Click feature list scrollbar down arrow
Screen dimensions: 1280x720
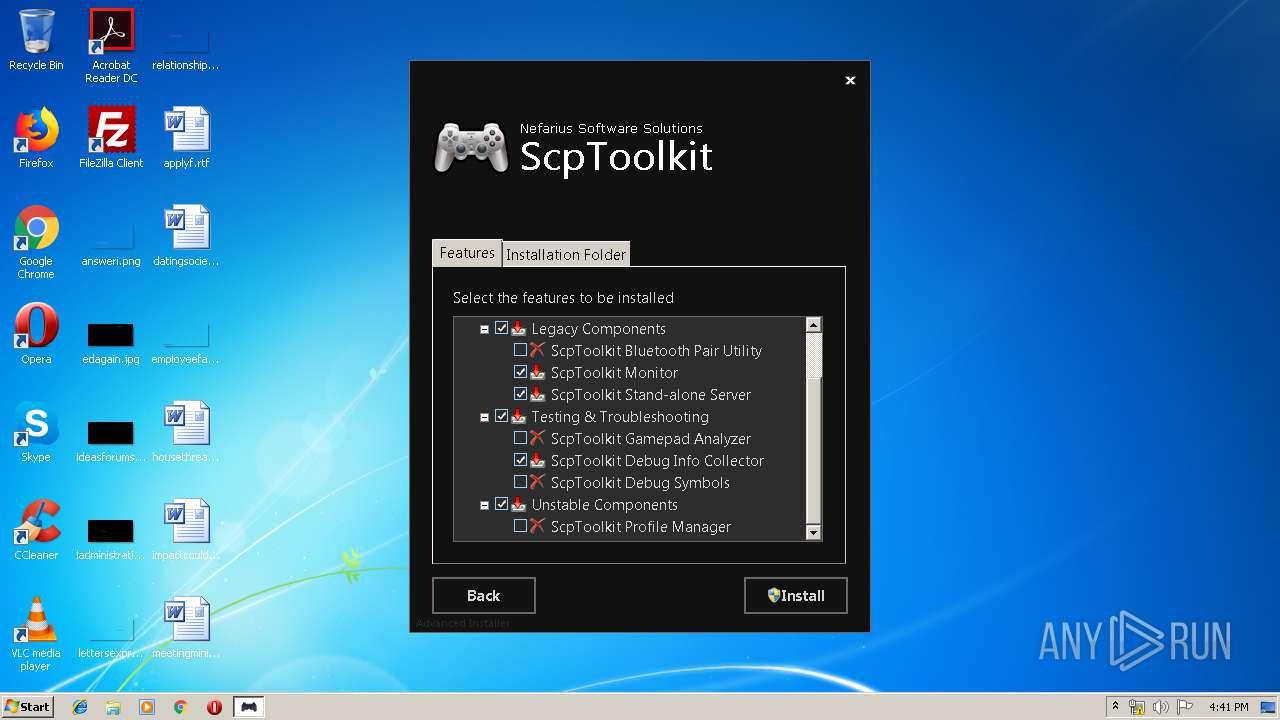pos(813,533)
